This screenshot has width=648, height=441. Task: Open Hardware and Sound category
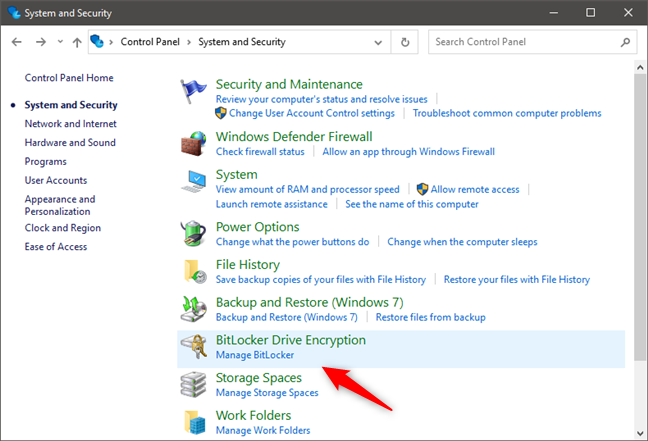click(x=70, y=143)
